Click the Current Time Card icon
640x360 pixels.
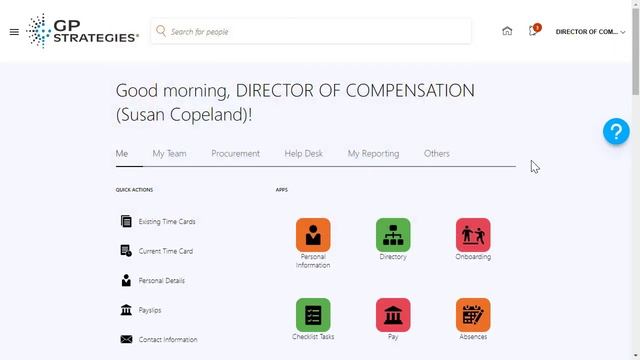tap(126, 251)
